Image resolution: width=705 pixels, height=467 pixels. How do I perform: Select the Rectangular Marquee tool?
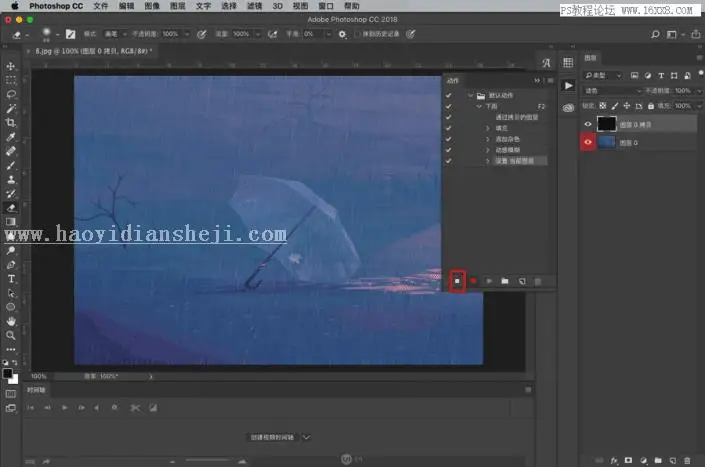tap(11, 80)
